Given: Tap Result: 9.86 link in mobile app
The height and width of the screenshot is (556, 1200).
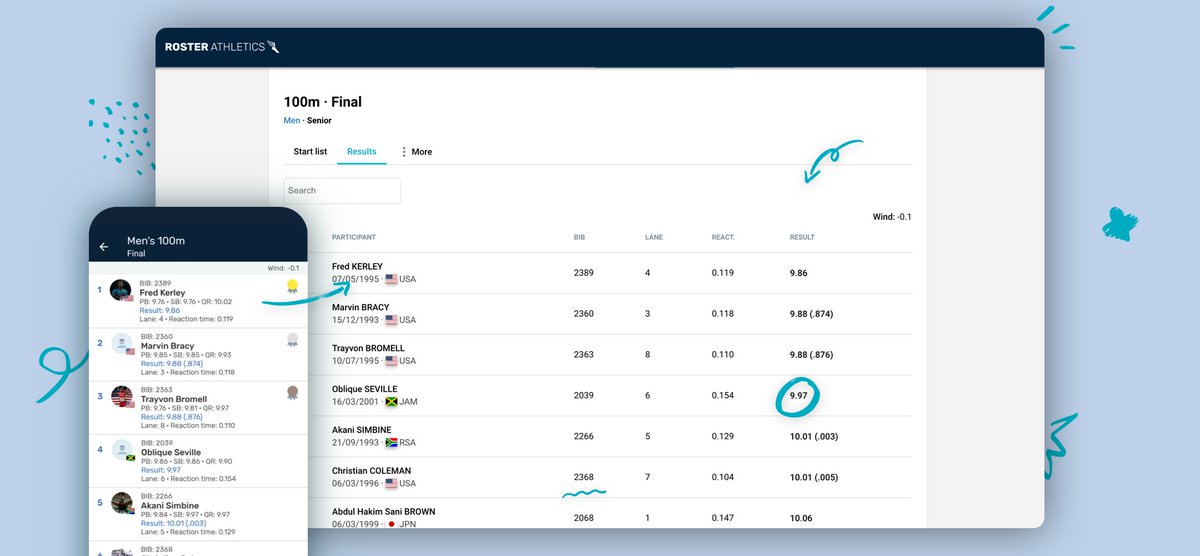Looking at the screenshot, I should pyautogui.click(x=161, y=310).
